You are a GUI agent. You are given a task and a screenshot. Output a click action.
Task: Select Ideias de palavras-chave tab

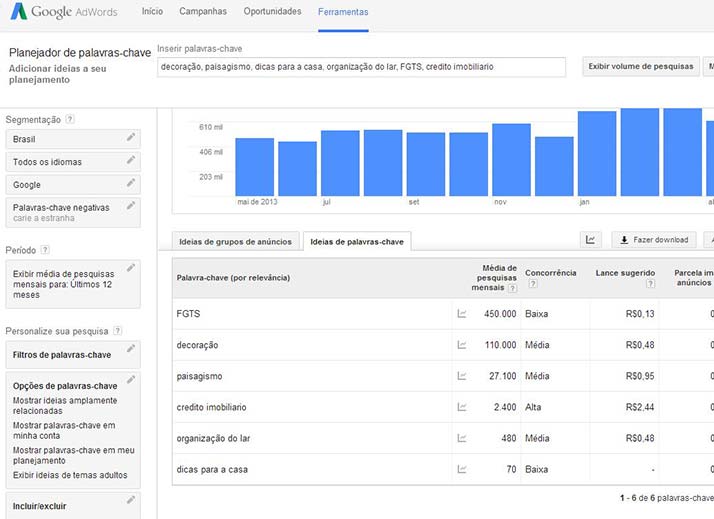[357, 241]
